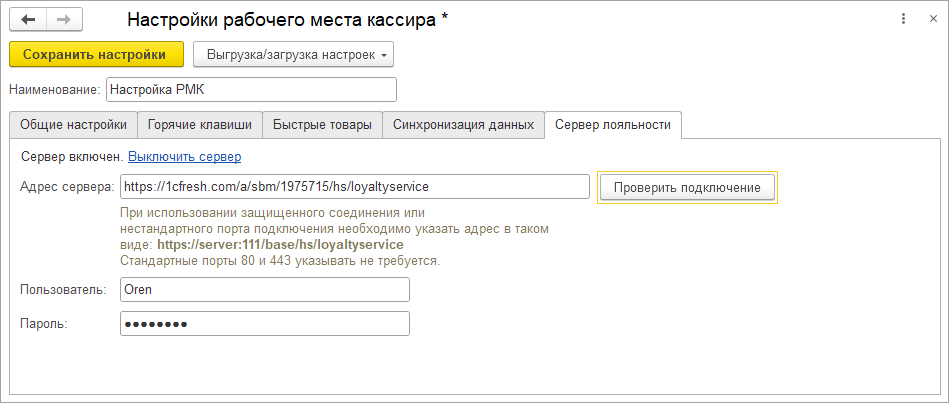Click the example server address hint text
949x403 pixels.
pyautogui.click(x=280, y=244)
